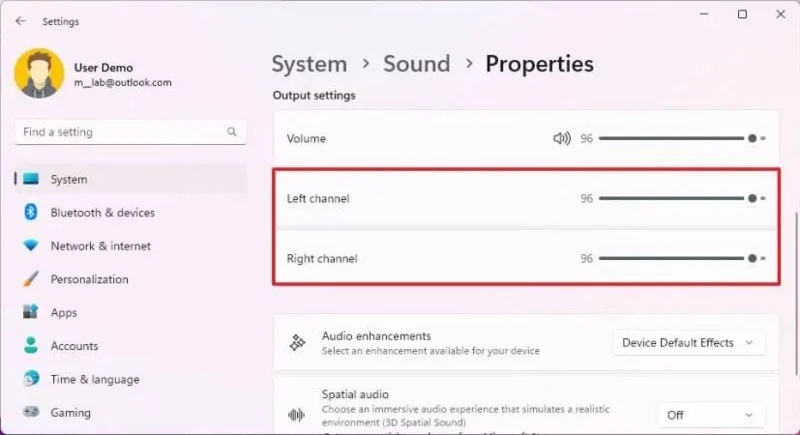Click the Spatial audio waveform icon
This screenshot has width=800, height=435.
click(296, 415)
